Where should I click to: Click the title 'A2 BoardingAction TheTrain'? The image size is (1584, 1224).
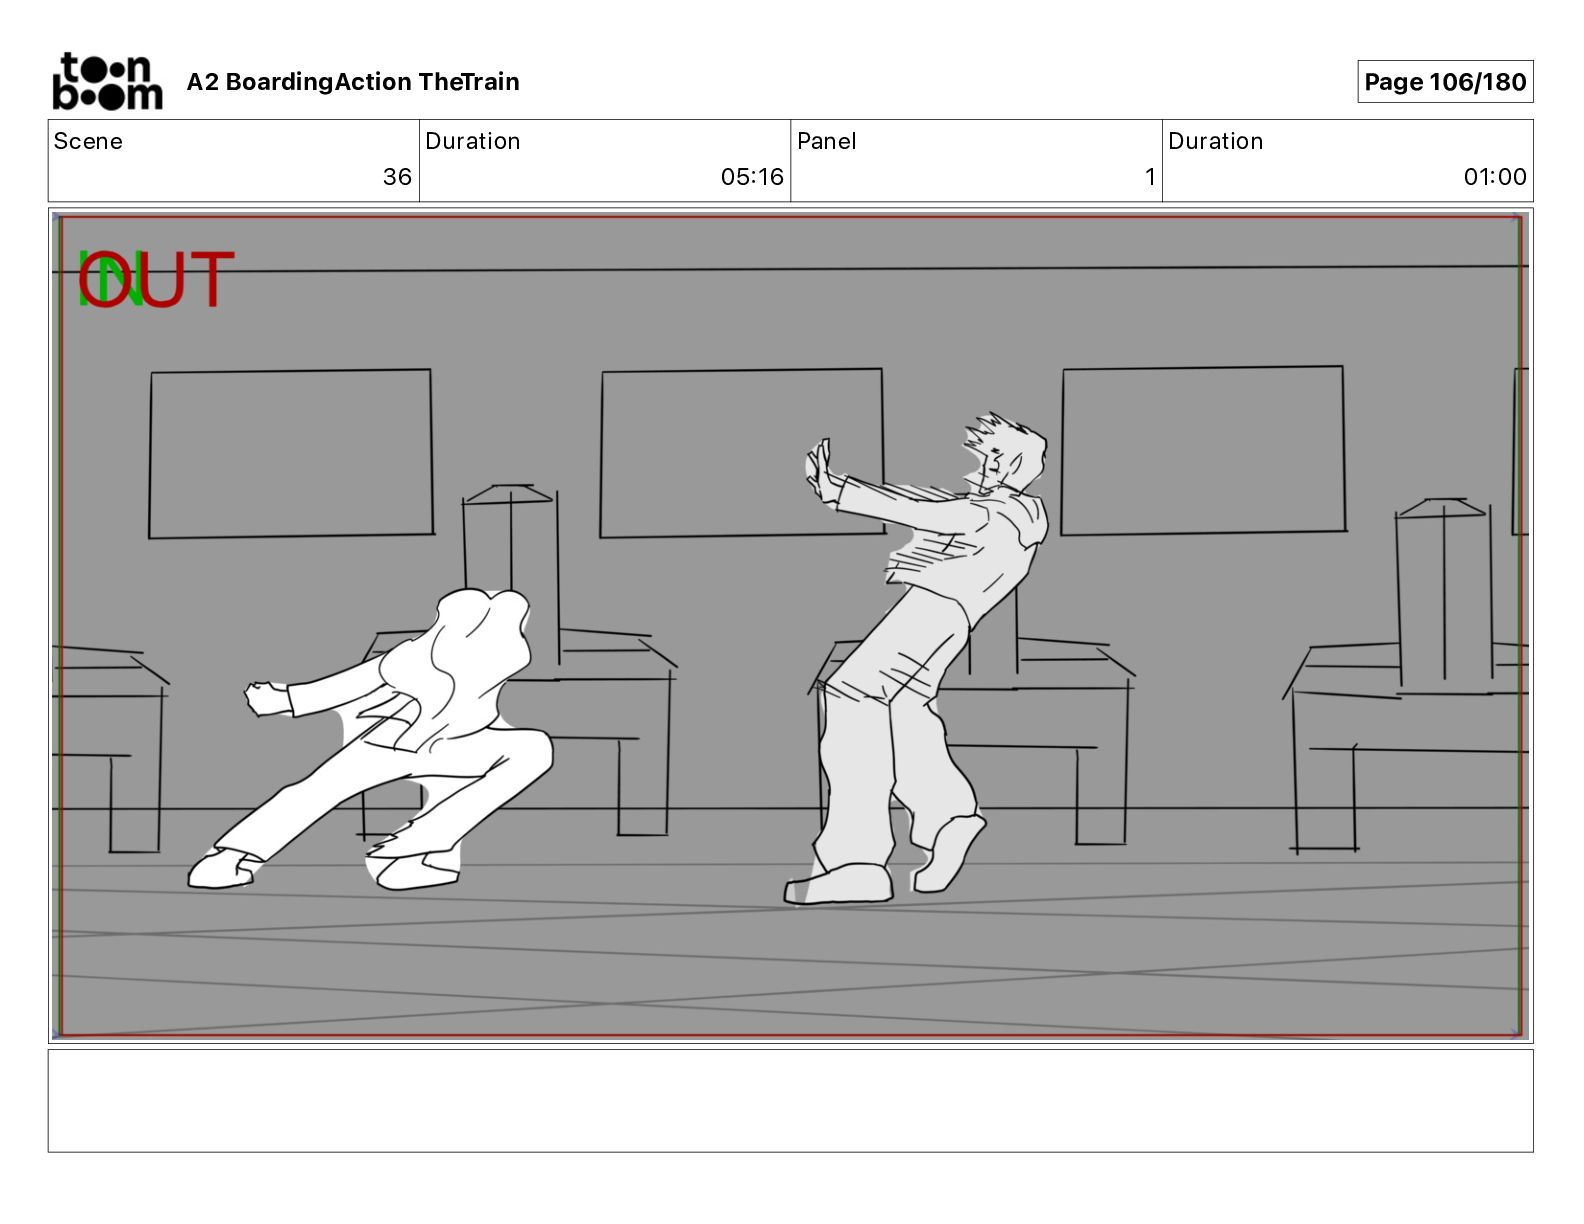click(353, 82)
